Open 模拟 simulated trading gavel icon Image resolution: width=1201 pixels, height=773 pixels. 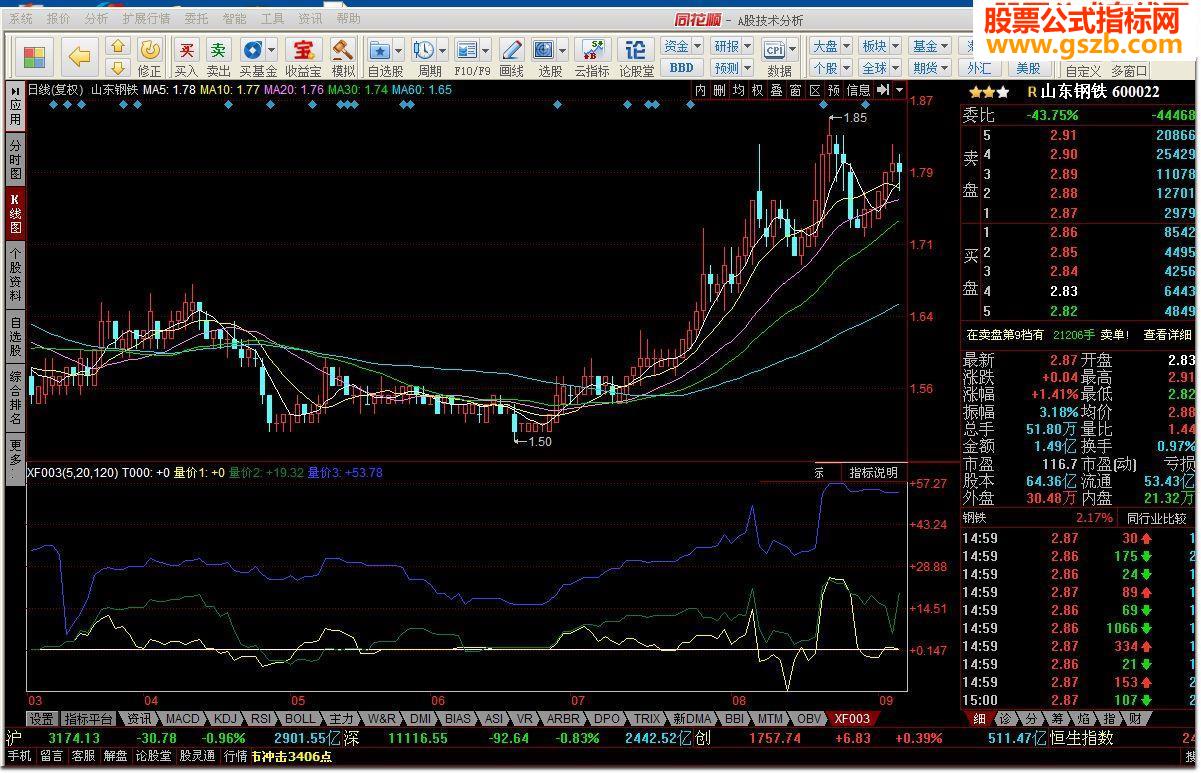(343, 56)
